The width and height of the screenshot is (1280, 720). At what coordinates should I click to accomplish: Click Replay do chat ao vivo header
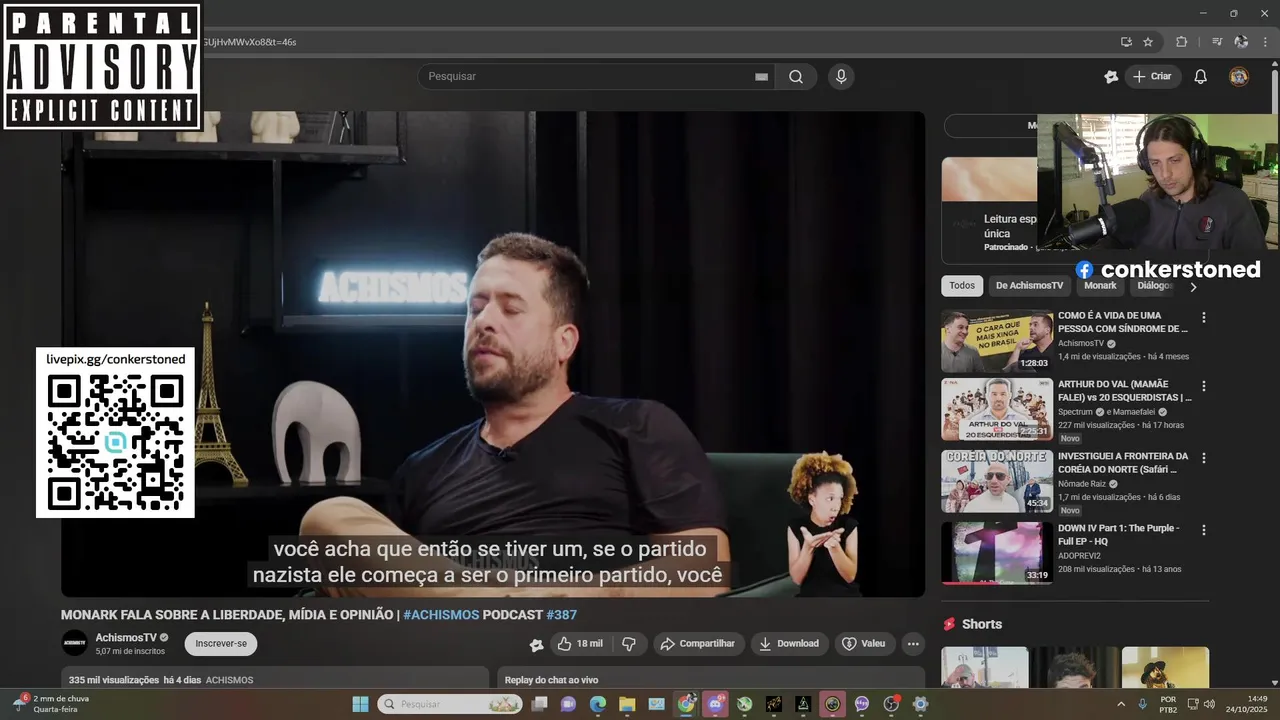551,680
